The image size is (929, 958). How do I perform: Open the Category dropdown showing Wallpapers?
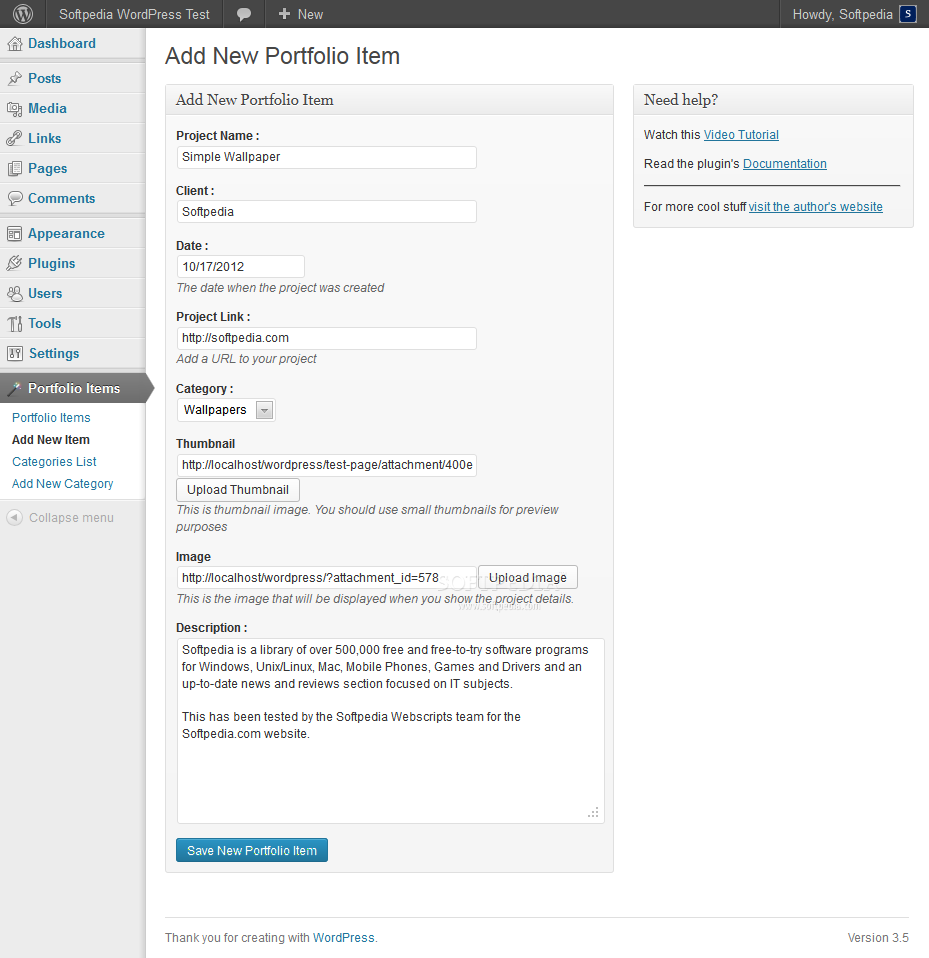pos(227,410)
